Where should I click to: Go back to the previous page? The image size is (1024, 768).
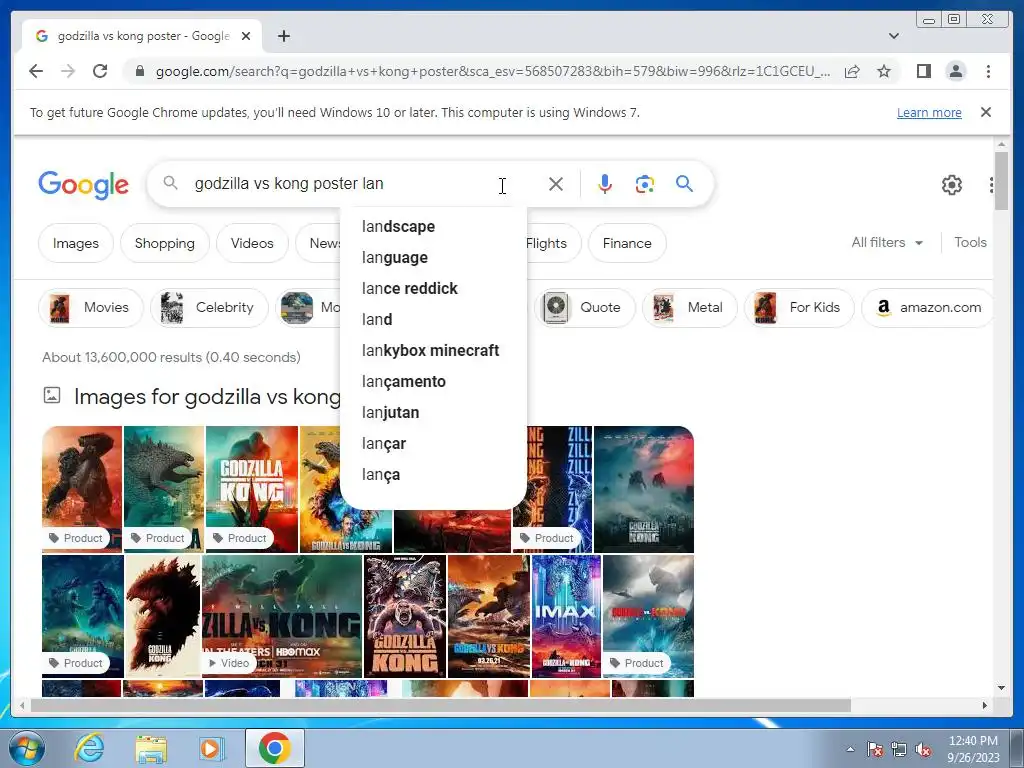click(36, 71)
